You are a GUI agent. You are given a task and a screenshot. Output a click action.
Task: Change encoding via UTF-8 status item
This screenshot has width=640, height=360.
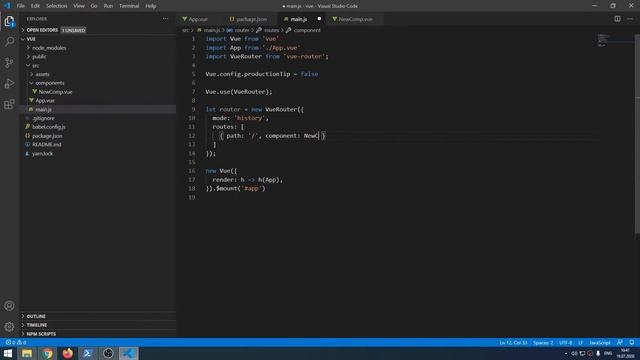(x=565, y=342)
